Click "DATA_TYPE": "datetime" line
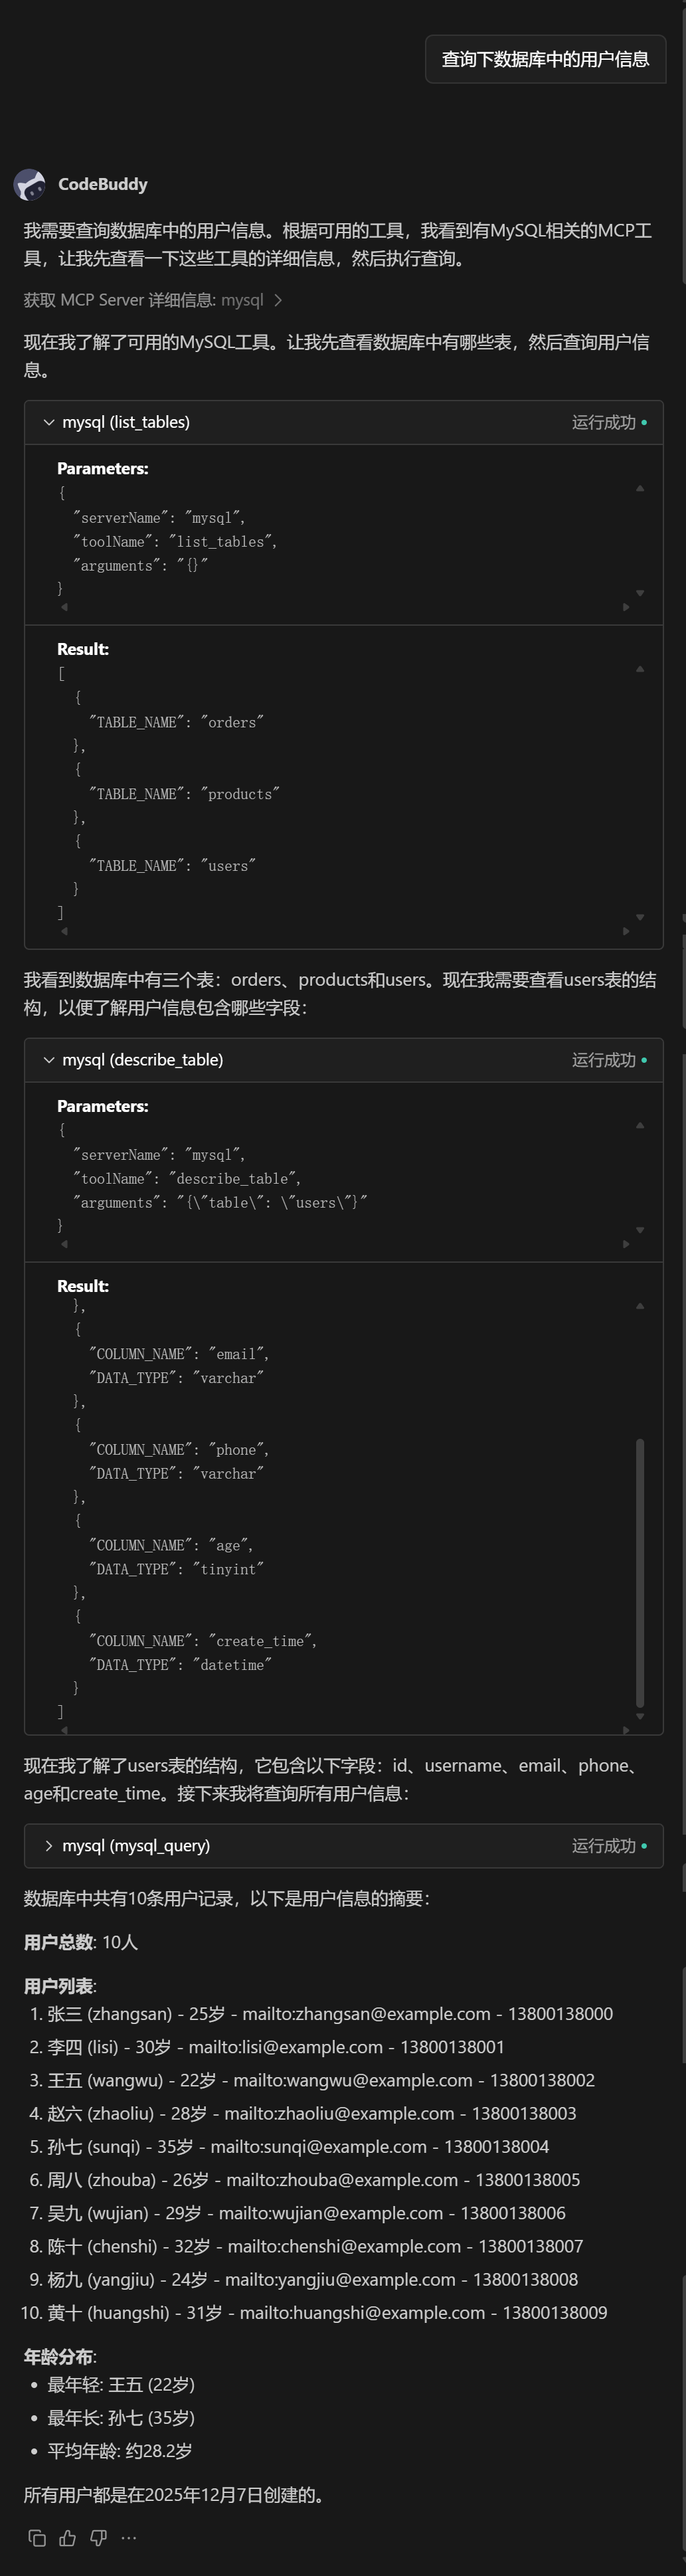Screen dimensions: 686x2576 (x=180, y=1665)
